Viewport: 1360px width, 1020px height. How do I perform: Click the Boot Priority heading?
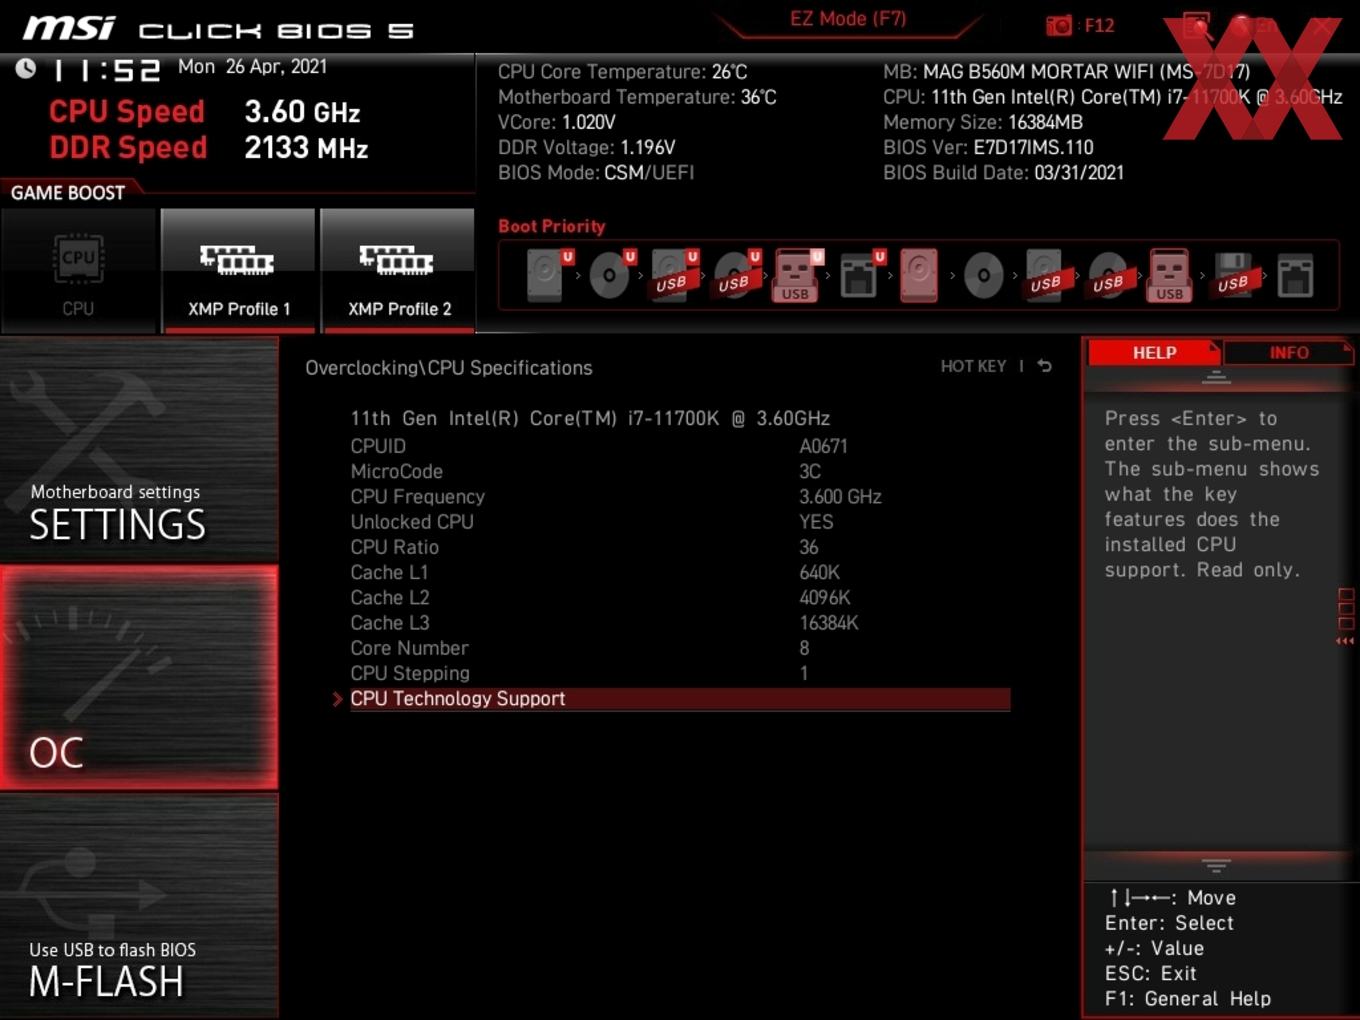(552, 226)
